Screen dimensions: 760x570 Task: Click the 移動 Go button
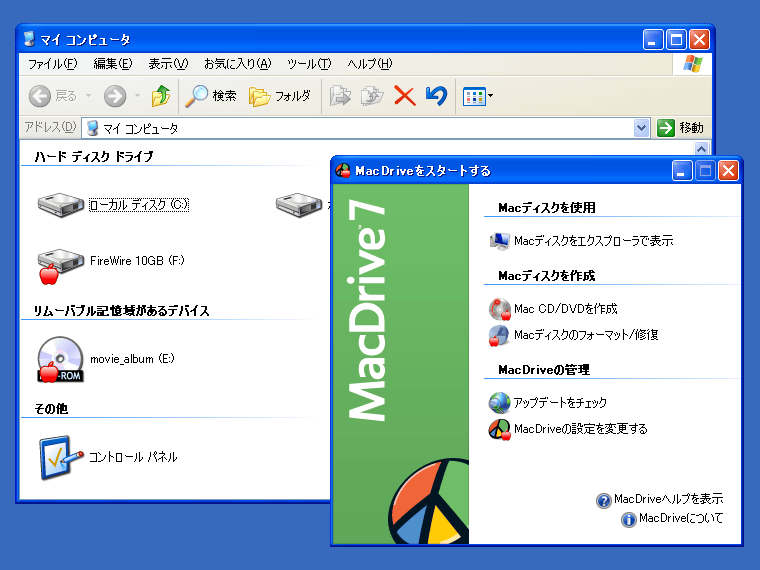[680, 128]
